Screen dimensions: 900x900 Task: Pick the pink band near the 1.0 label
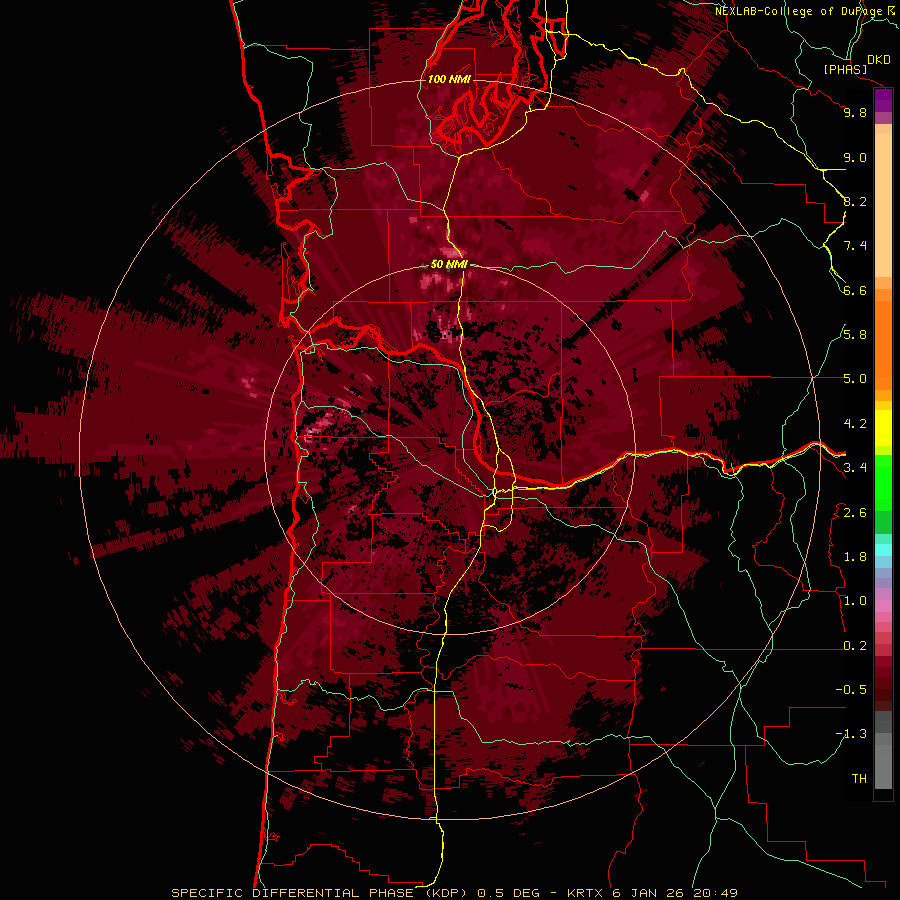tap(883, 606)
